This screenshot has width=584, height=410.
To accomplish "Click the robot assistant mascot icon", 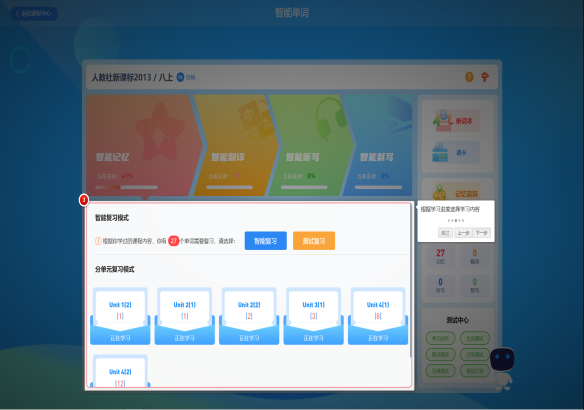I will (x=502, y=369).
